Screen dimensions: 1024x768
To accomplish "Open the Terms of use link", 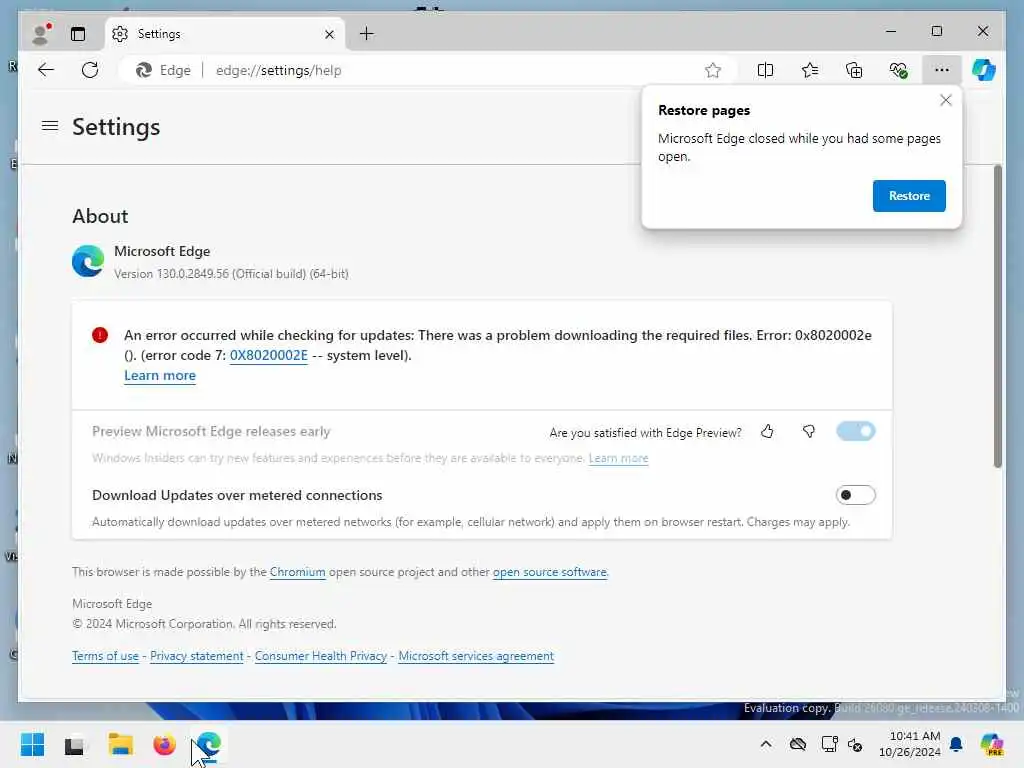I will [x=105, y=656].
